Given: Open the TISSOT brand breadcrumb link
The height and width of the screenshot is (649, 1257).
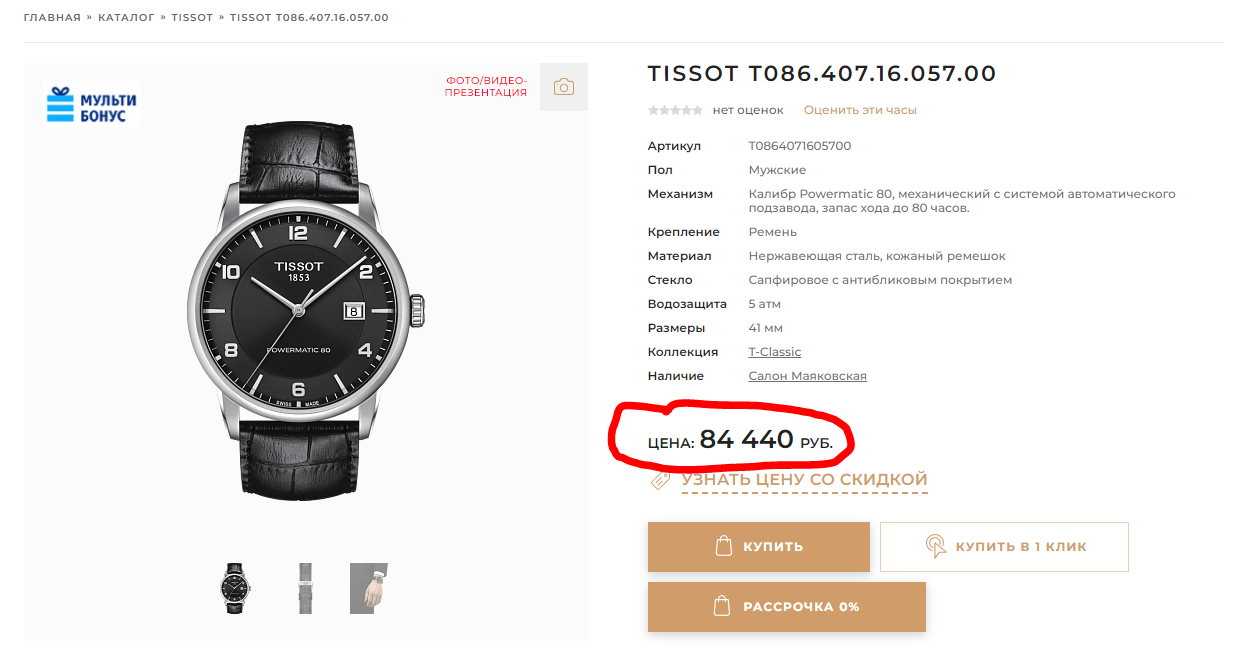Looking at the screenshot, I should (192, 18).
